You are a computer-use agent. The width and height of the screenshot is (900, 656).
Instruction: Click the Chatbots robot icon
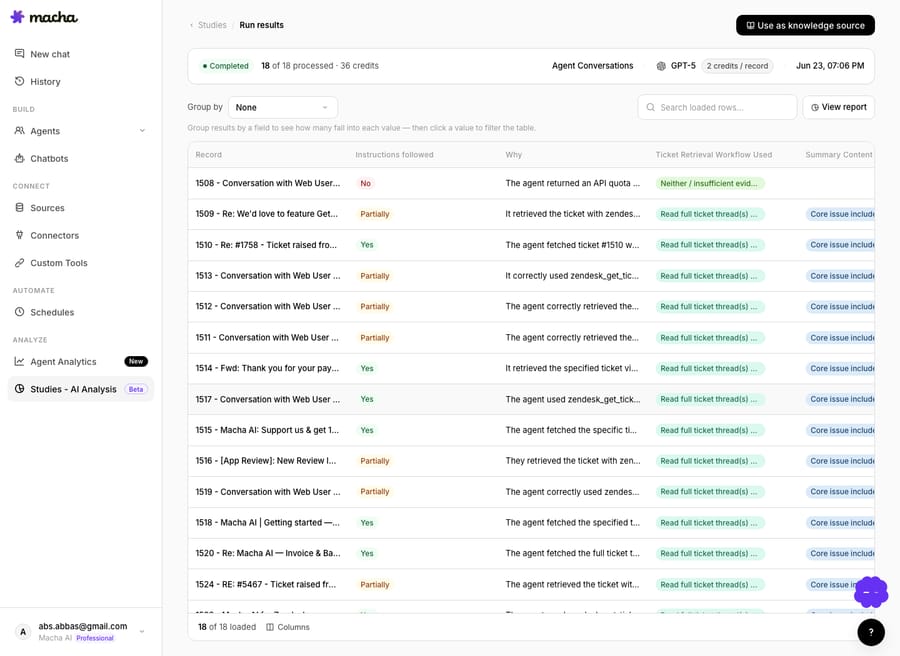coord(20,158)
